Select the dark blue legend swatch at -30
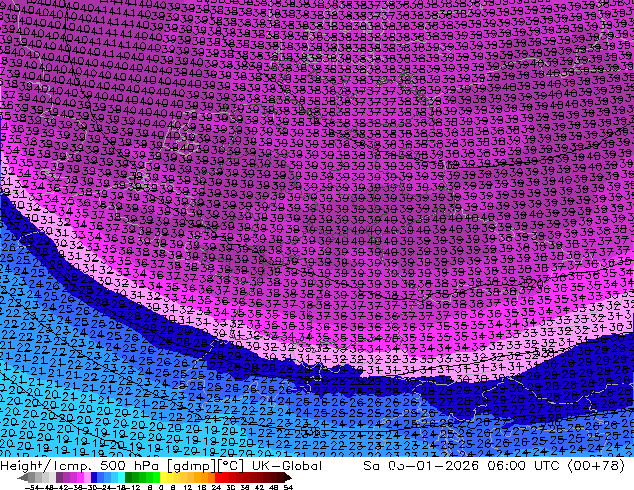Screen dimensions: 634x490 94,477
